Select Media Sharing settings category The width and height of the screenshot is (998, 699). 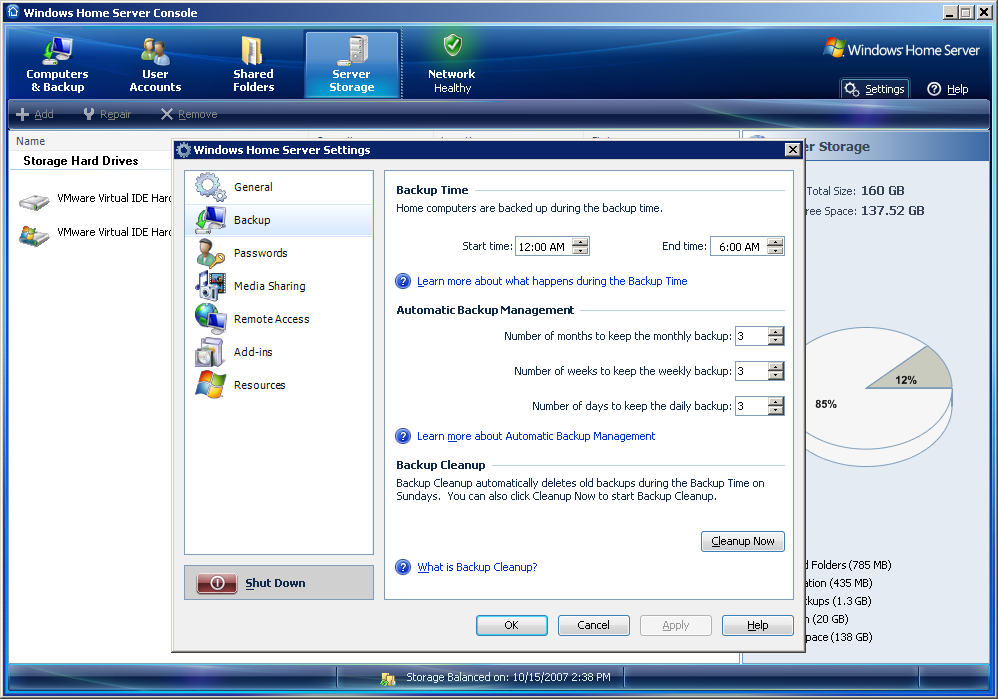[x=279, y=286]
